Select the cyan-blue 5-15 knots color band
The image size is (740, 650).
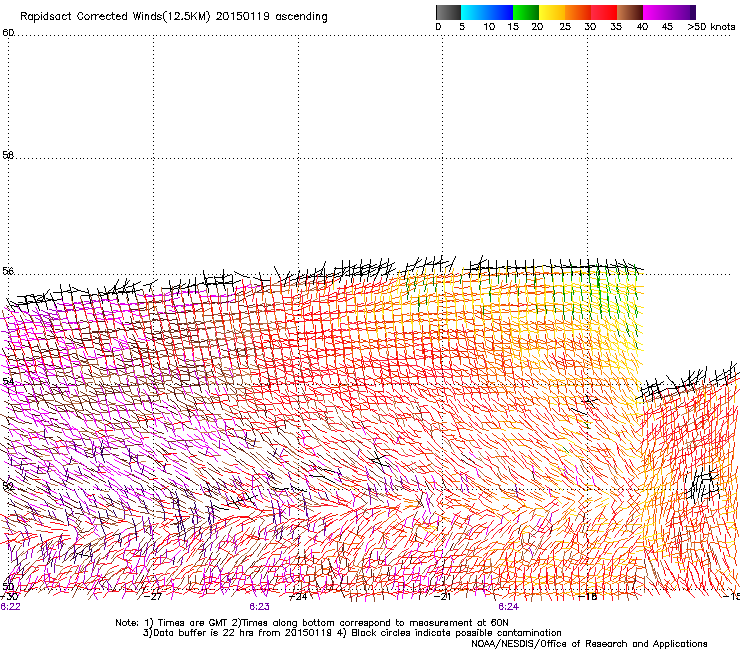pos(487,12)
